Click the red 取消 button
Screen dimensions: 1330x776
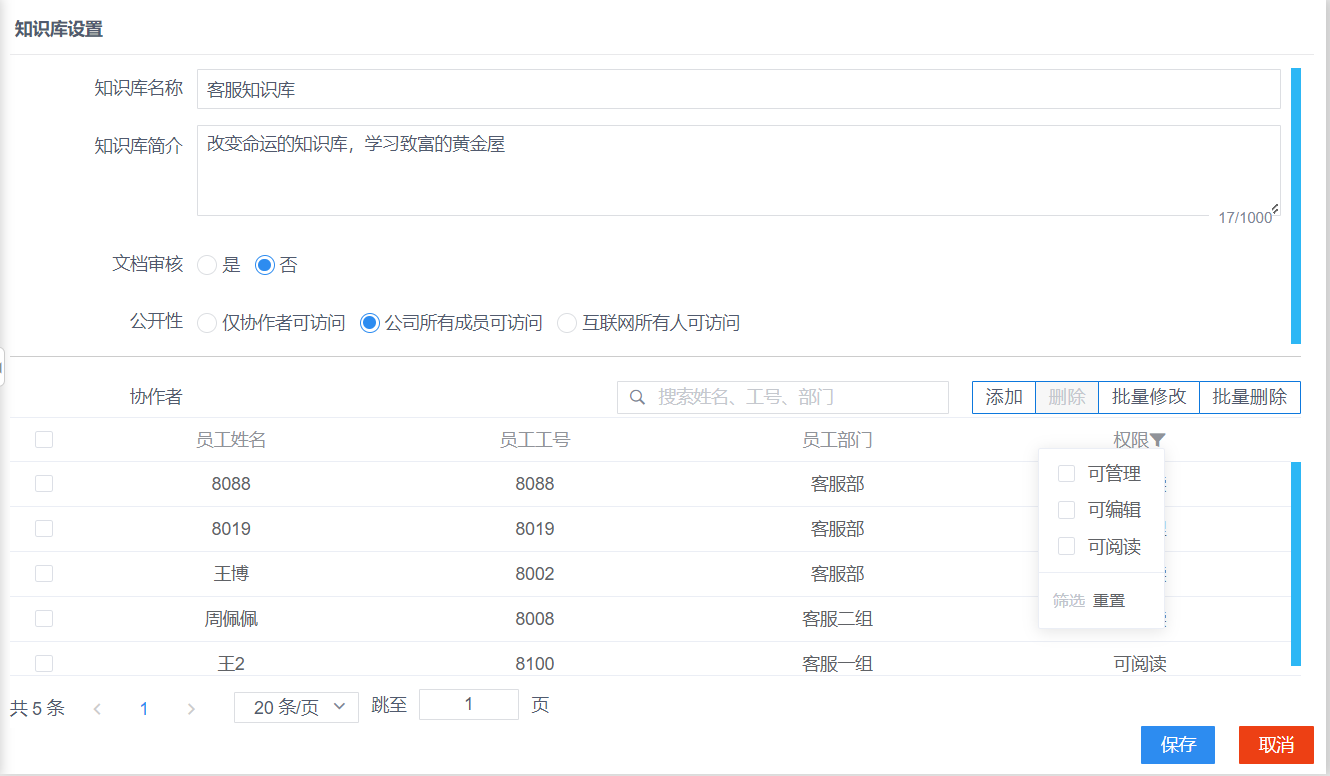[x=1276, y=745]
